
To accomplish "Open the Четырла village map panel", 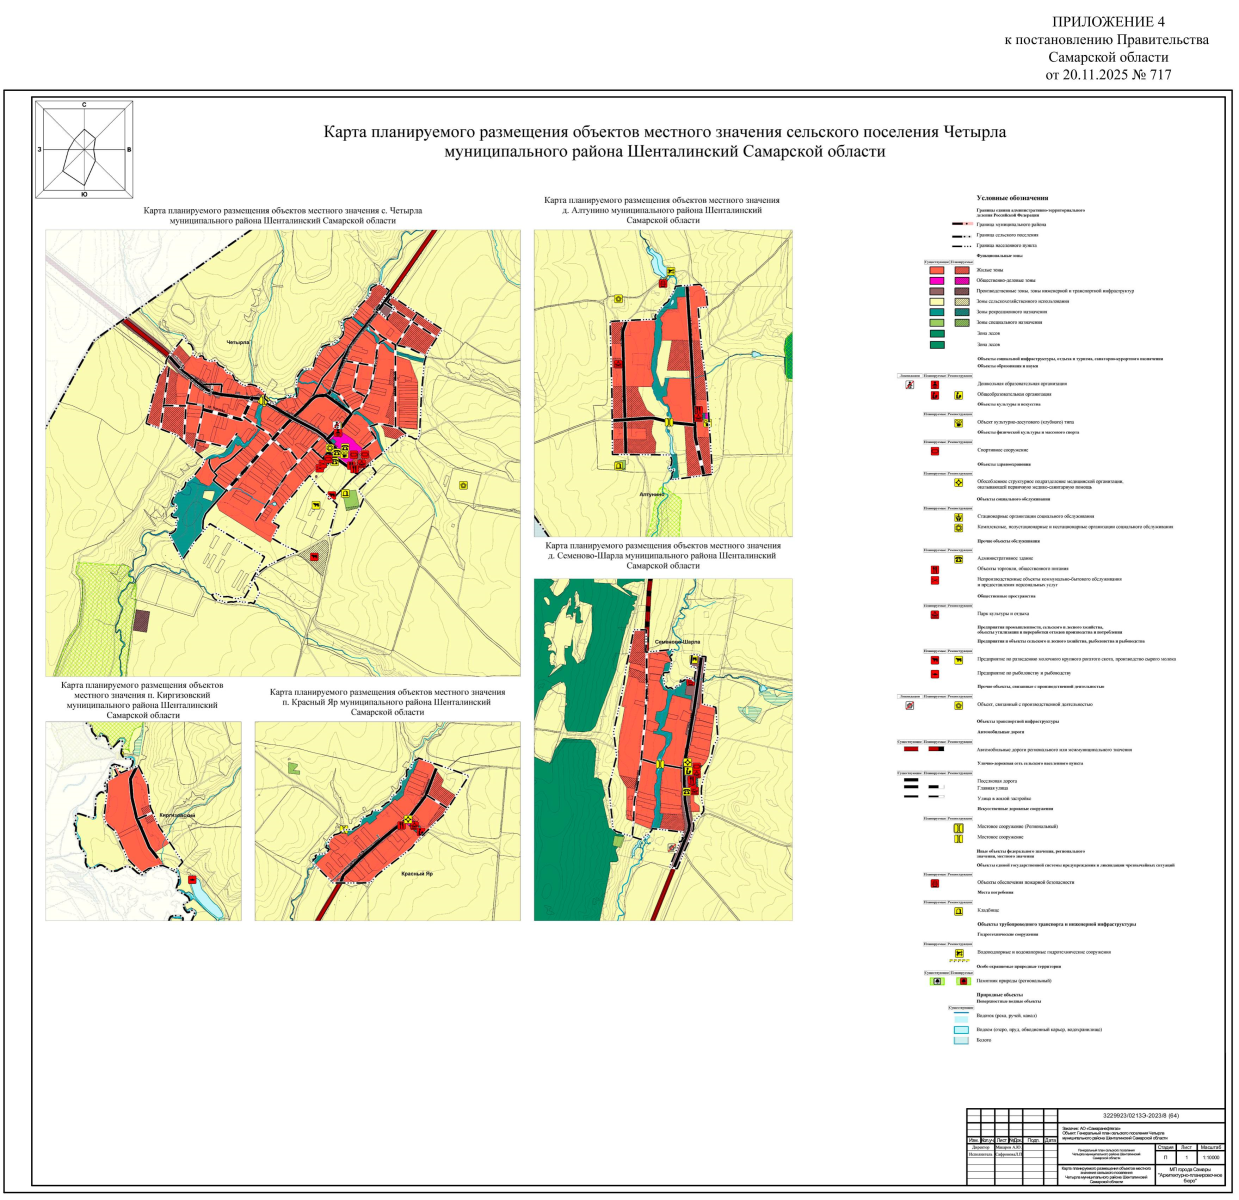I will coord(283,452).
